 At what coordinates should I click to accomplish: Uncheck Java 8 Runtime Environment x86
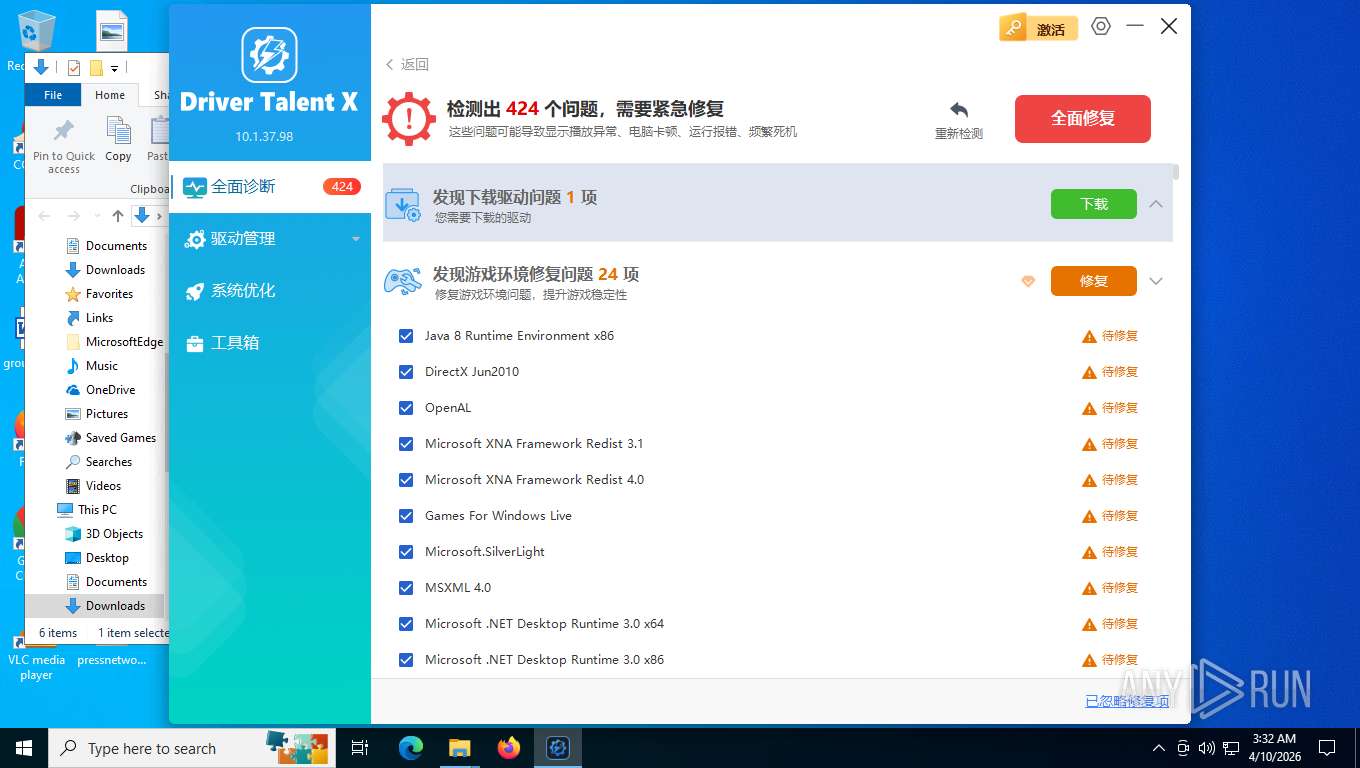tap(406, 336)
